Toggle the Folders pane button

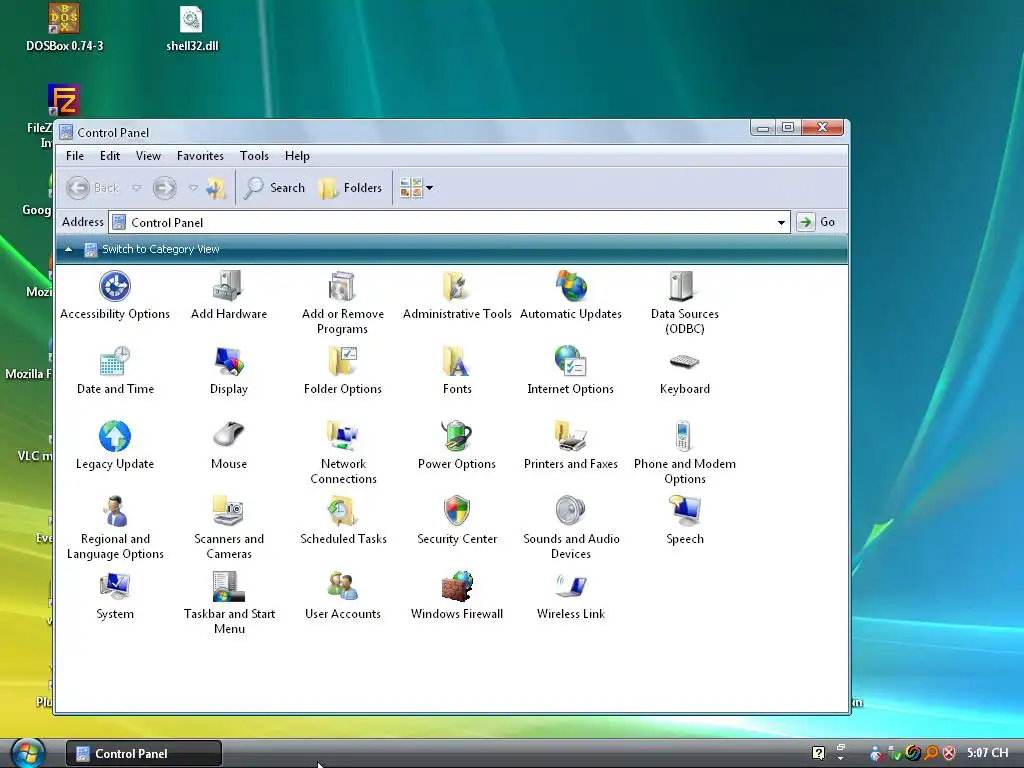(351, 188)
